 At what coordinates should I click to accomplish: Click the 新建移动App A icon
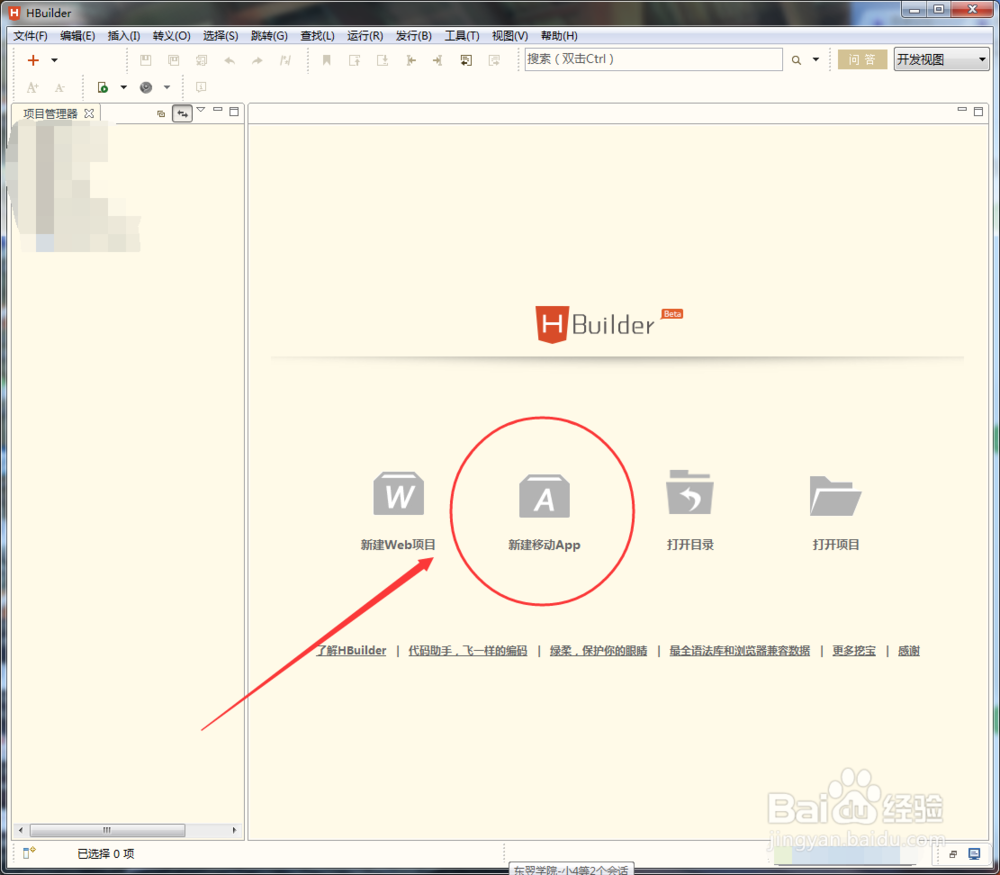tap(544, 496)
